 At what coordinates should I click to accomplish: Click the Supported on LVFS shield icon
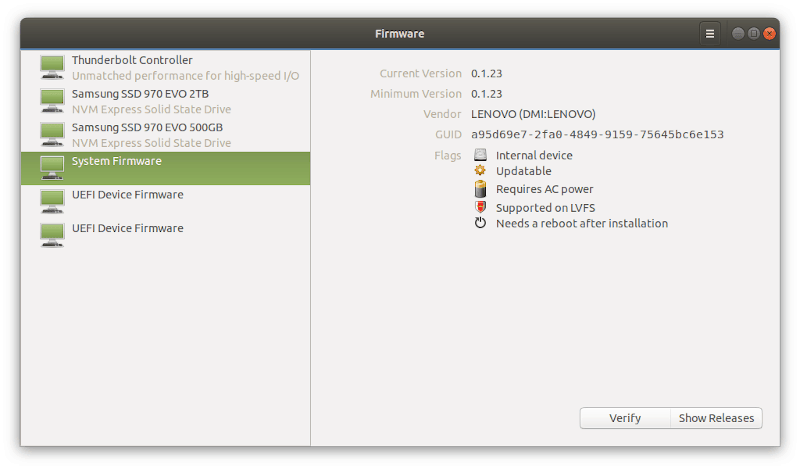point(480,207)
